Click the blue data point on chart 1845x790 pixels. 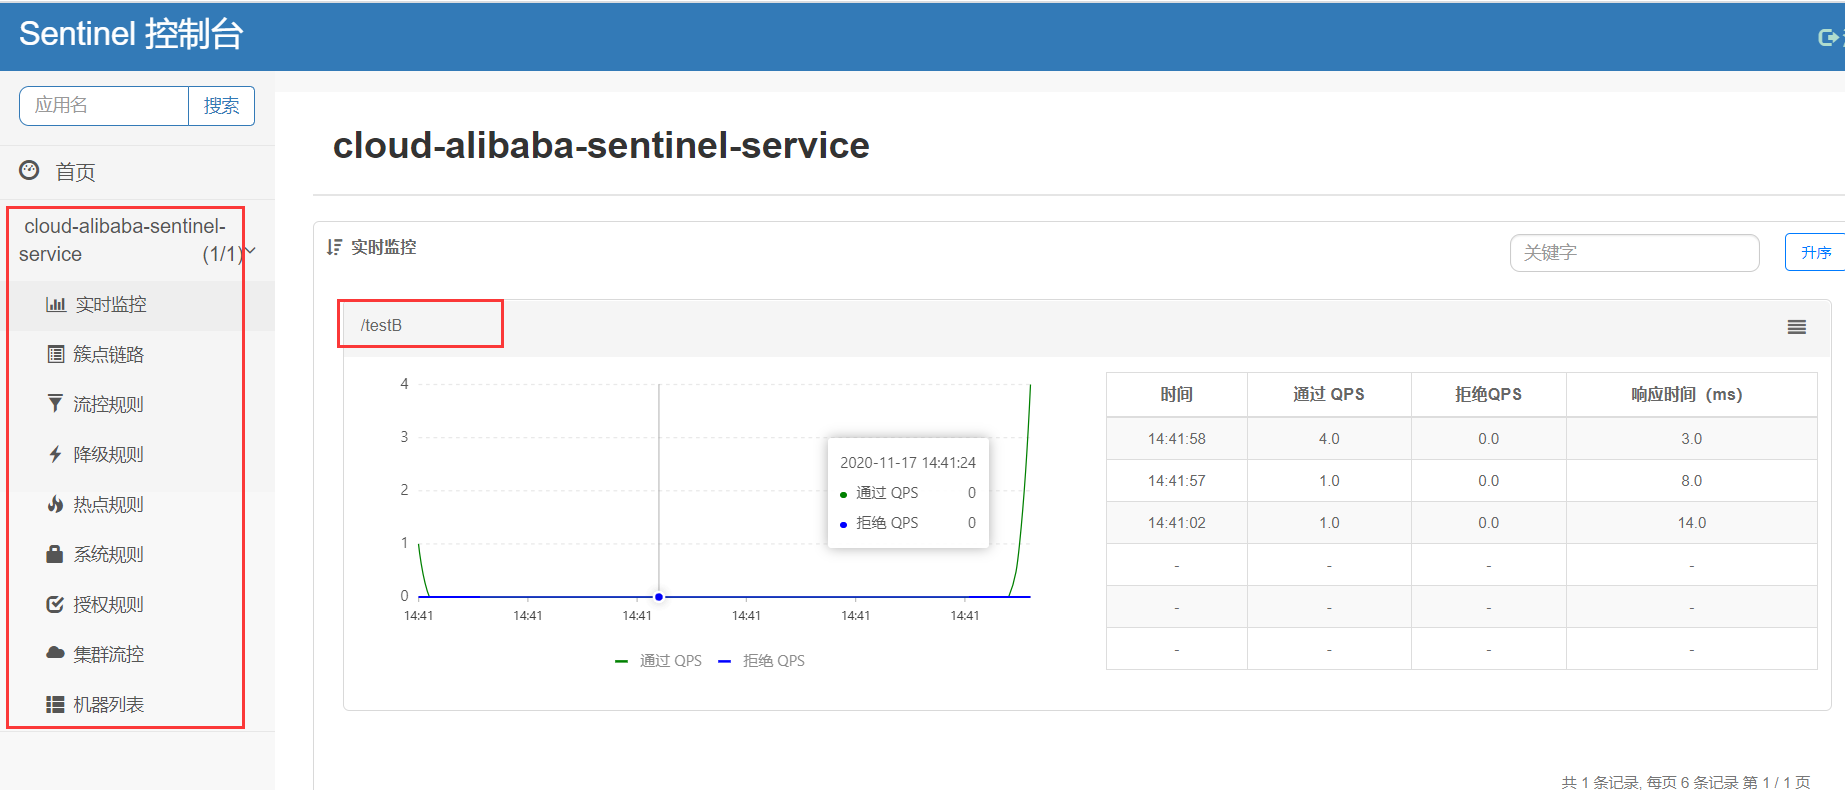(659, 597)
